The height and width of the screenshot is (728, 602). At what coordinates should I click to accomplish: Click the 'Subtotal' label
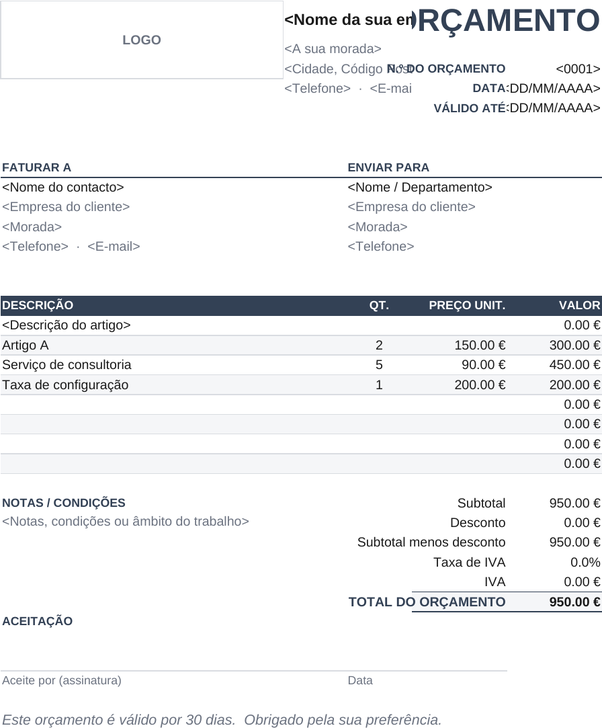coord(481,503)
